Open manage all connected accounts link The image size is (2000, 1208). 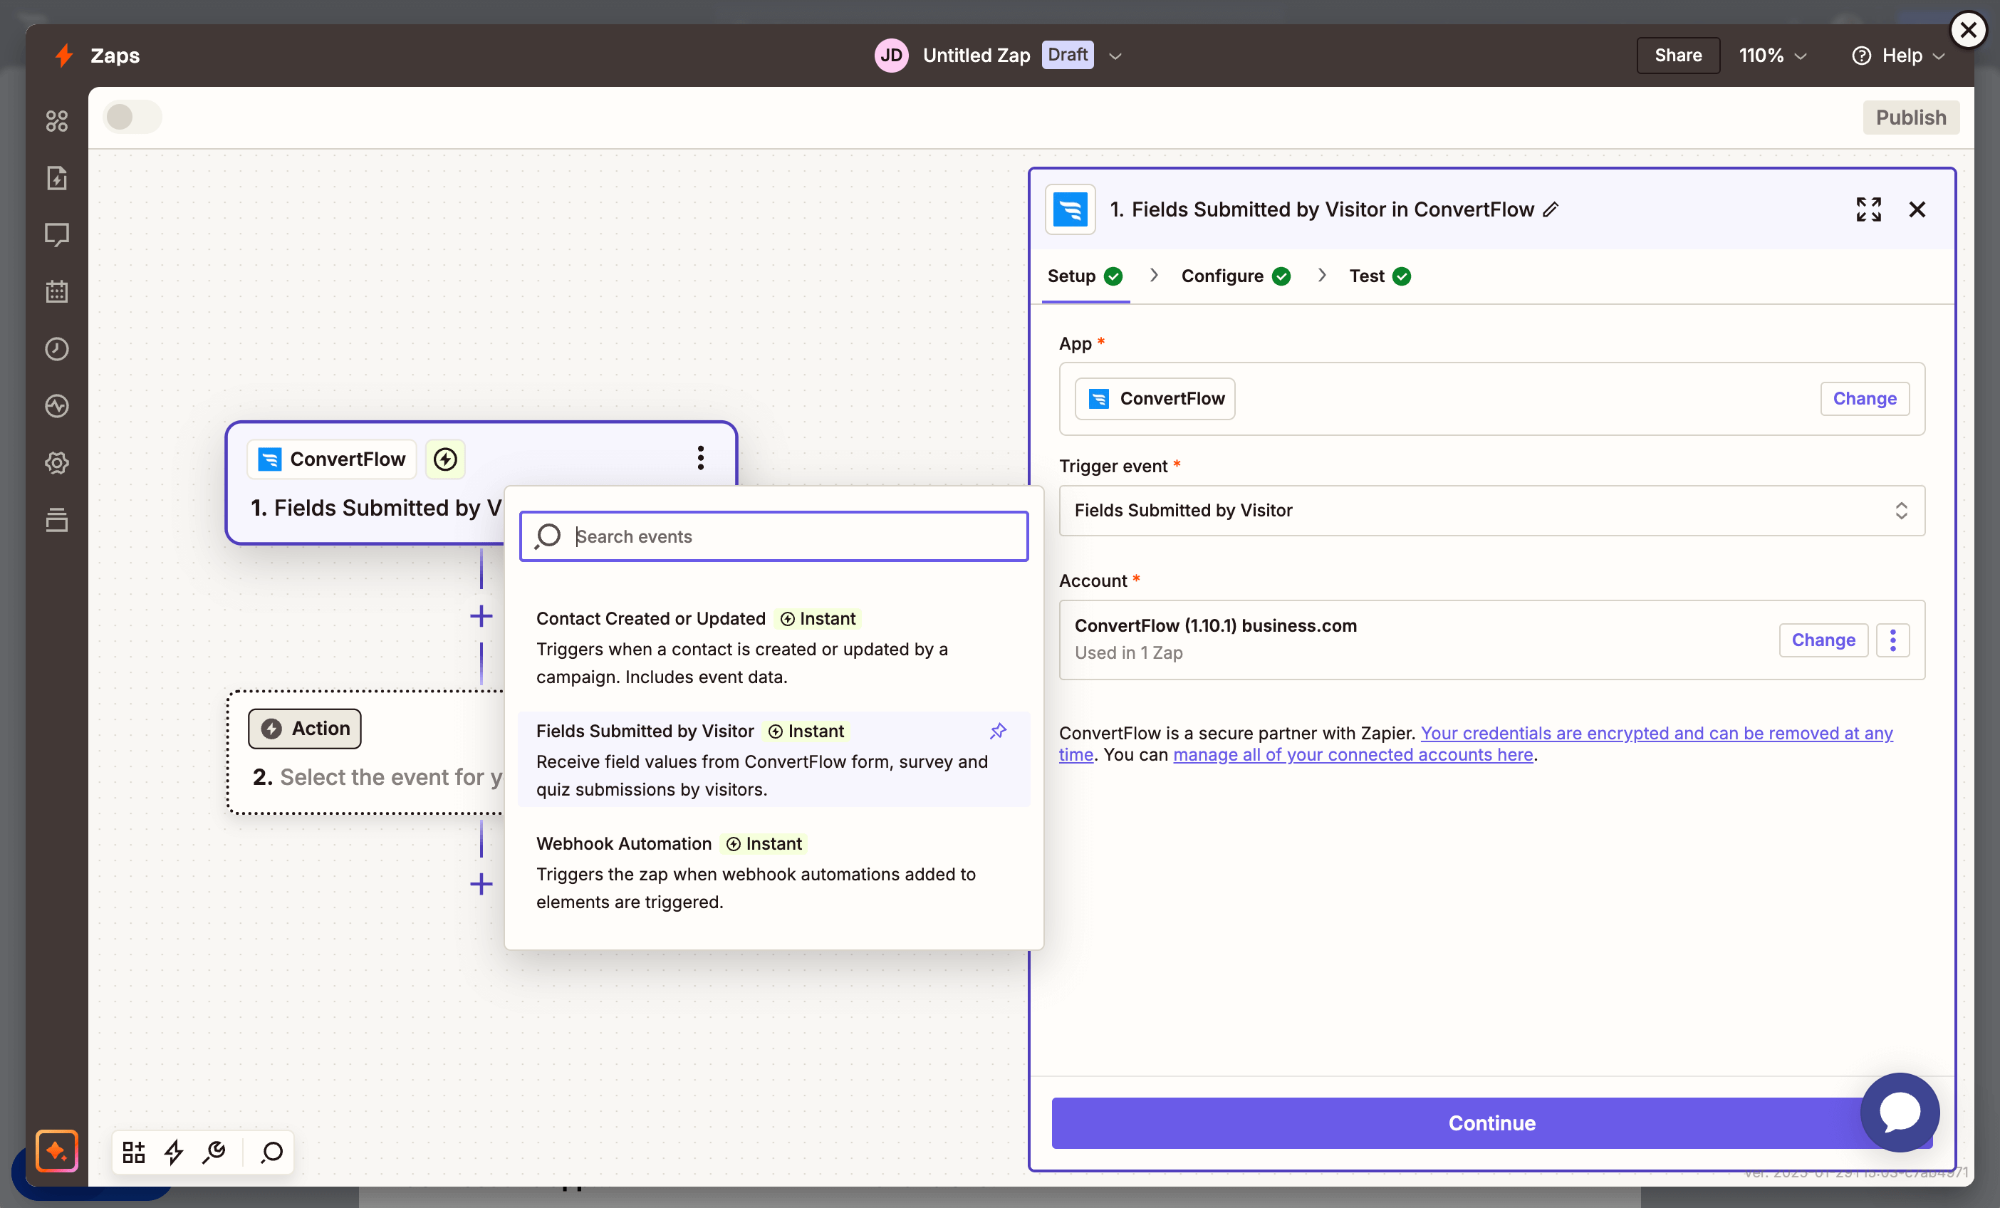pos(1353,755)
